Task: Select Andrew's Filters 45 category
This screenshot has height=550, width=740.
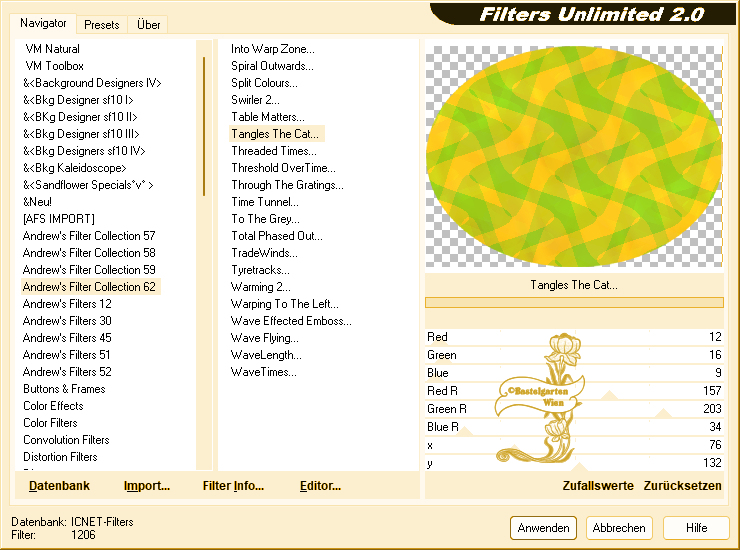Action: [x=67, y=338]
